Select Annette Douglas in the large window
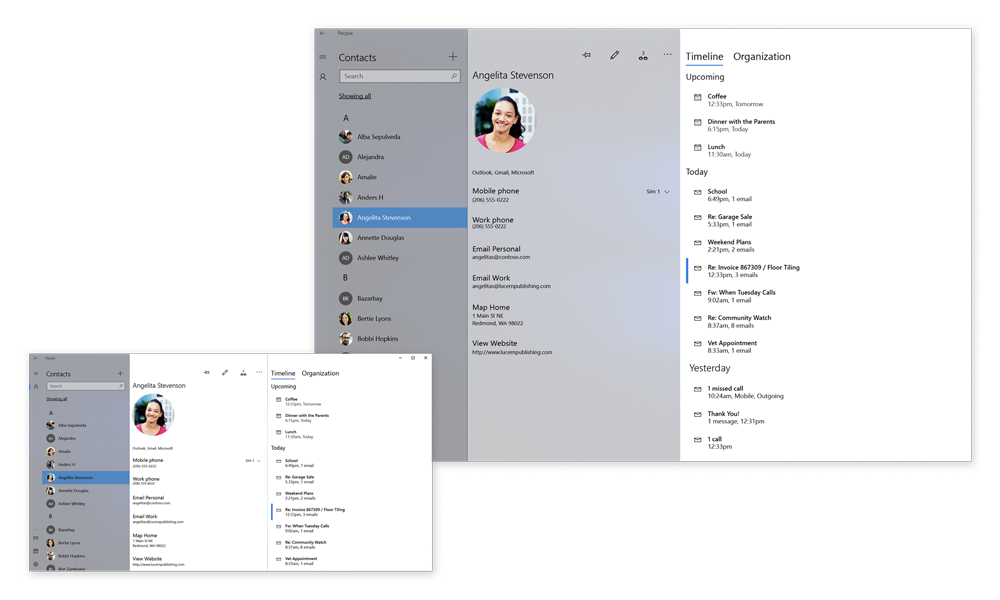This screenshot has height=600, width=1000. coord(400,238)
